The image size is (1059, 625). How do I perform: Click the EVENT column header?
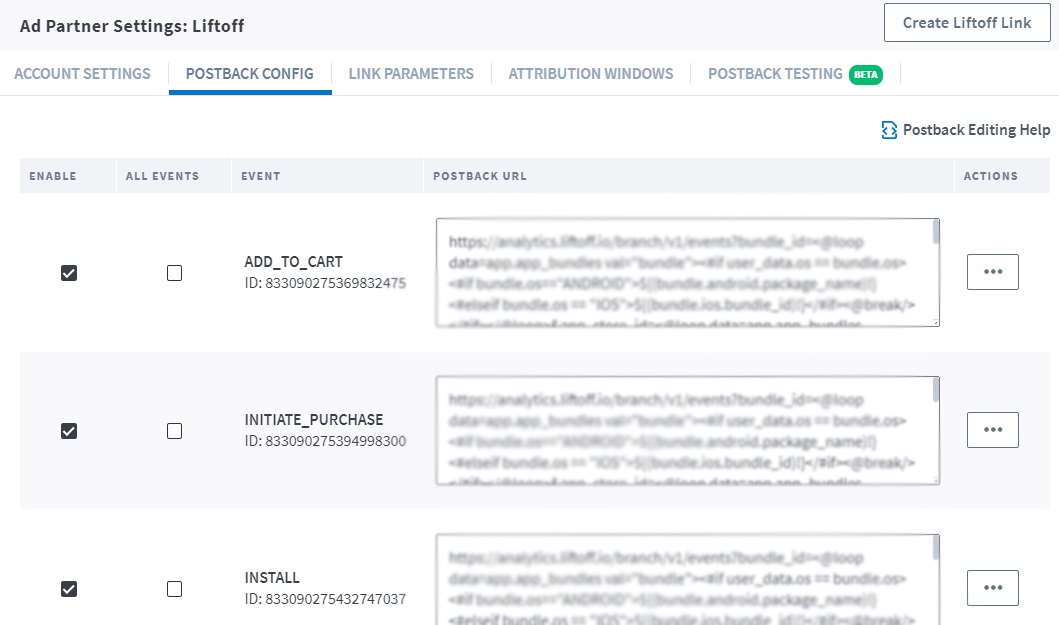click(261, 176)
